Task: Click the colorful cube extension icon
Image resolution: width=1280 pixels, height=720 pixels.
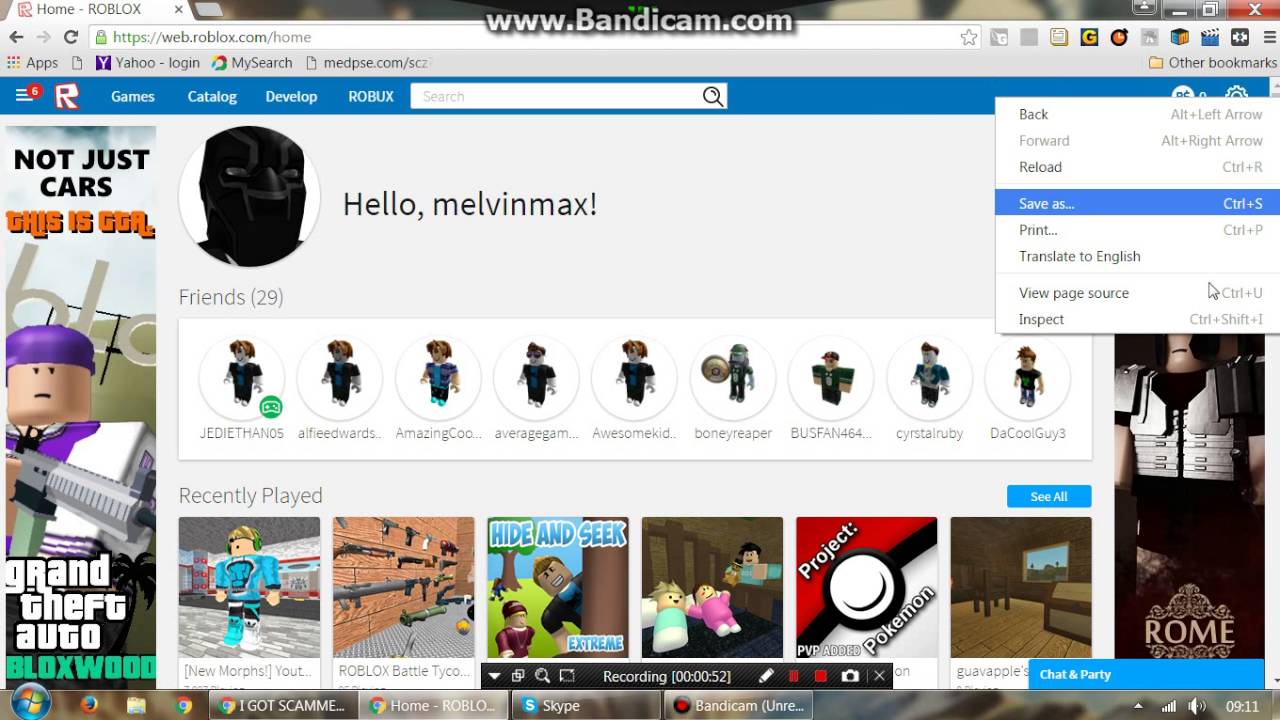Action: point(1180,37)
